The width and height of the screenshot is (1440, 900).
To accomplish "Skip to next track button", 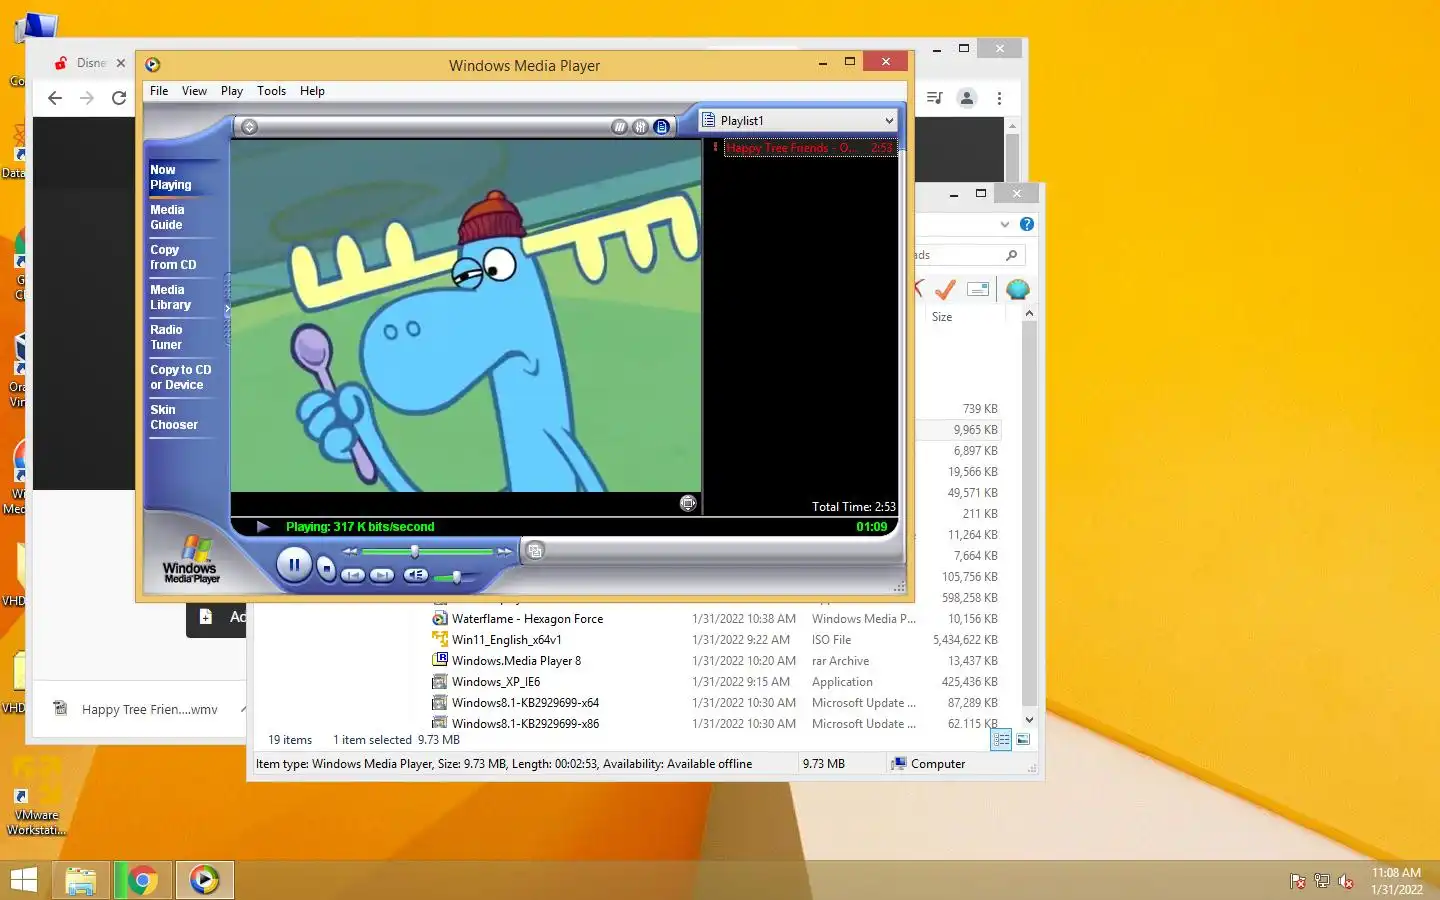I will point(382,575).
